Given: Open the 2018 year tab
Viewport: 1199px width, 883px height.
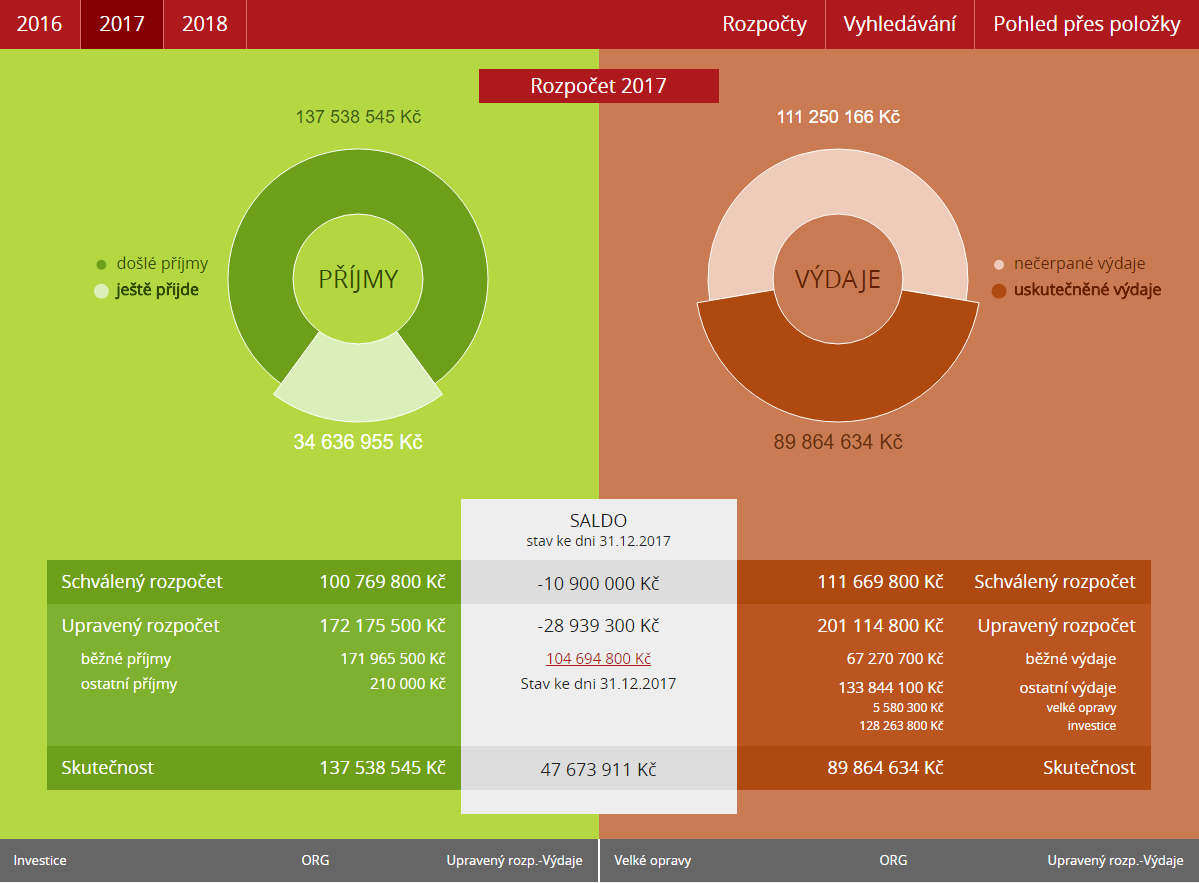Looking at the screenshot, I should 204,24.
